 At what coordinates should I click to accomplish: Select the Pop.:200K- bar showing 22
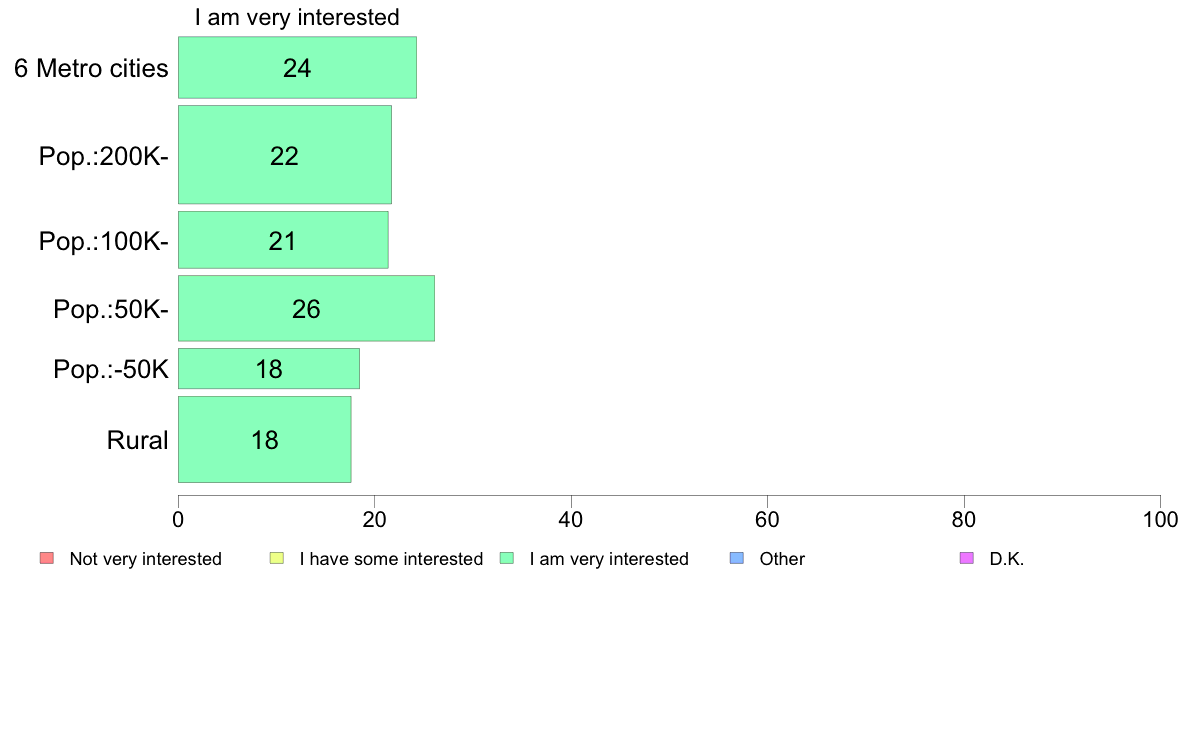tap(285, 155)
